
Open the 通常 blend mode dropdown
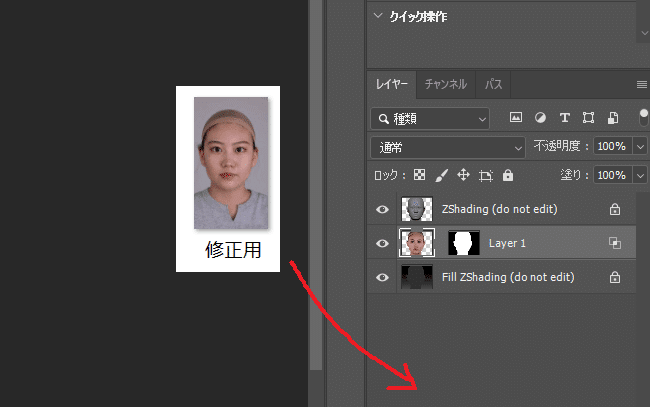tap(448, 148)
